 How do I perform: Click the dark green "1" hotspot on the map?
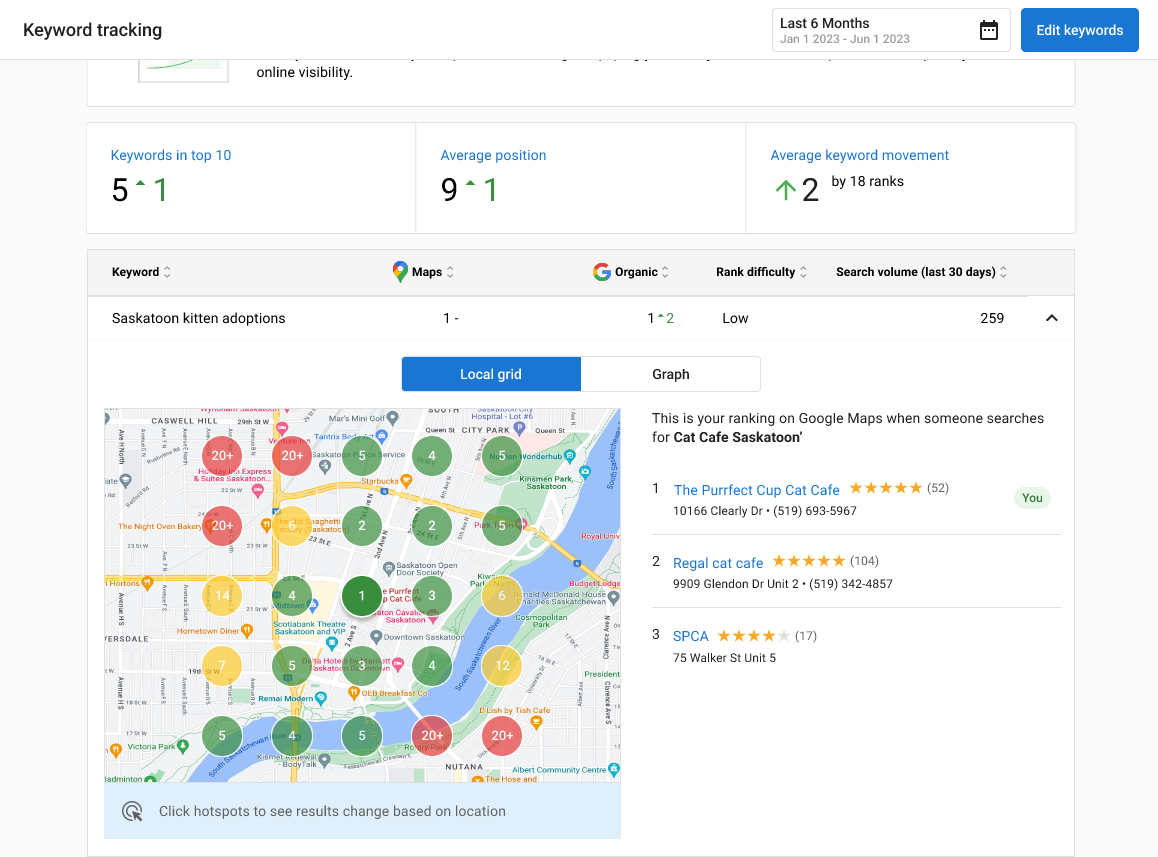361,595
